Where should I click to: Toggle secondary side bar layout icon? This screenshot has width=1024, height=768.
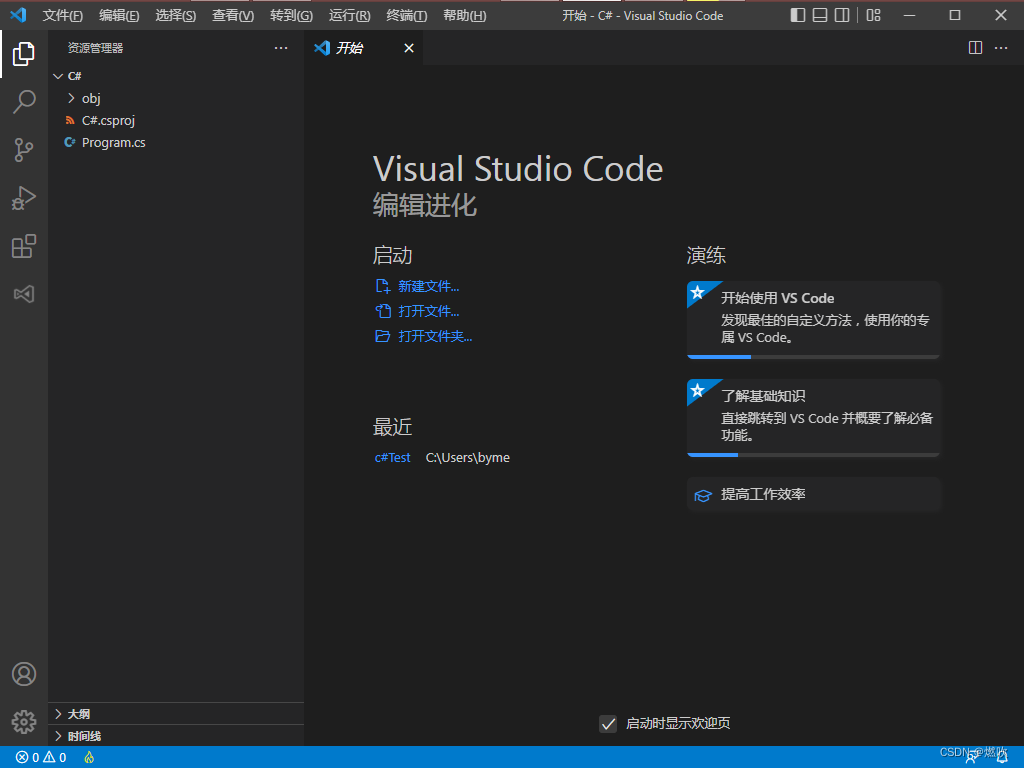pyautogui.click(x=842, y=15)
